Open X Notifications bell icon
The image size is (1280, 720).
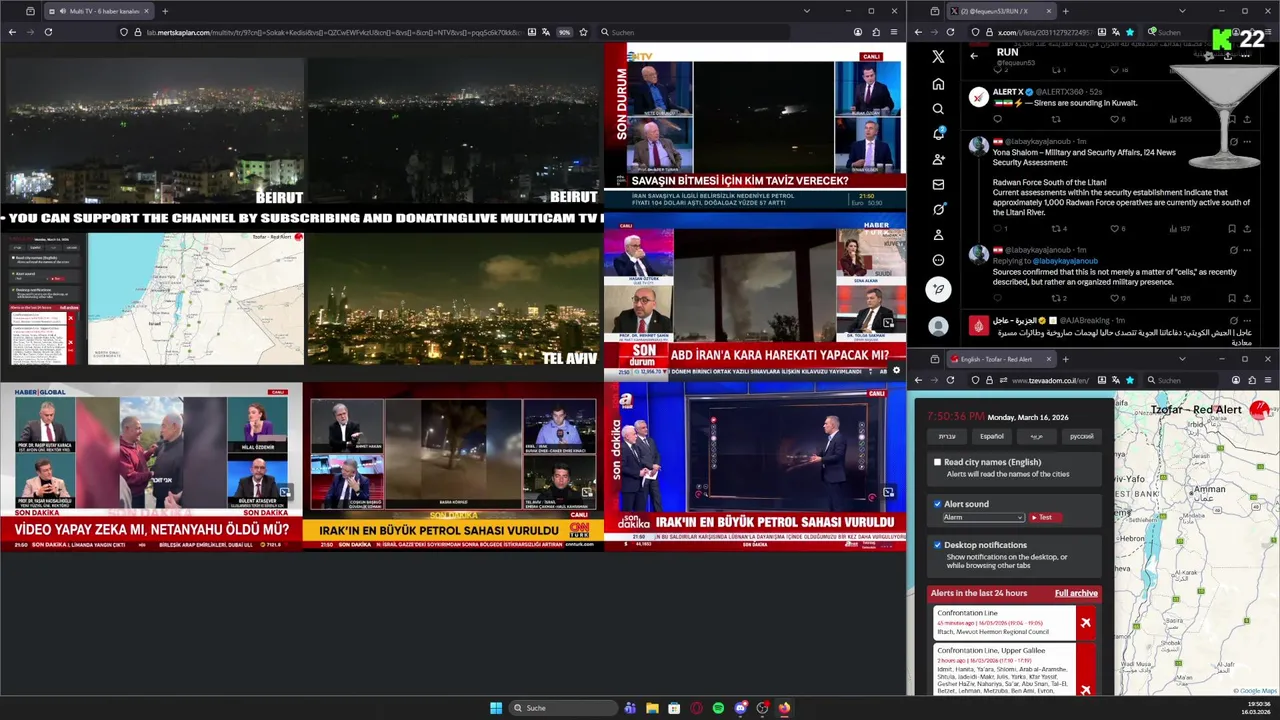(x=938, y=134)
